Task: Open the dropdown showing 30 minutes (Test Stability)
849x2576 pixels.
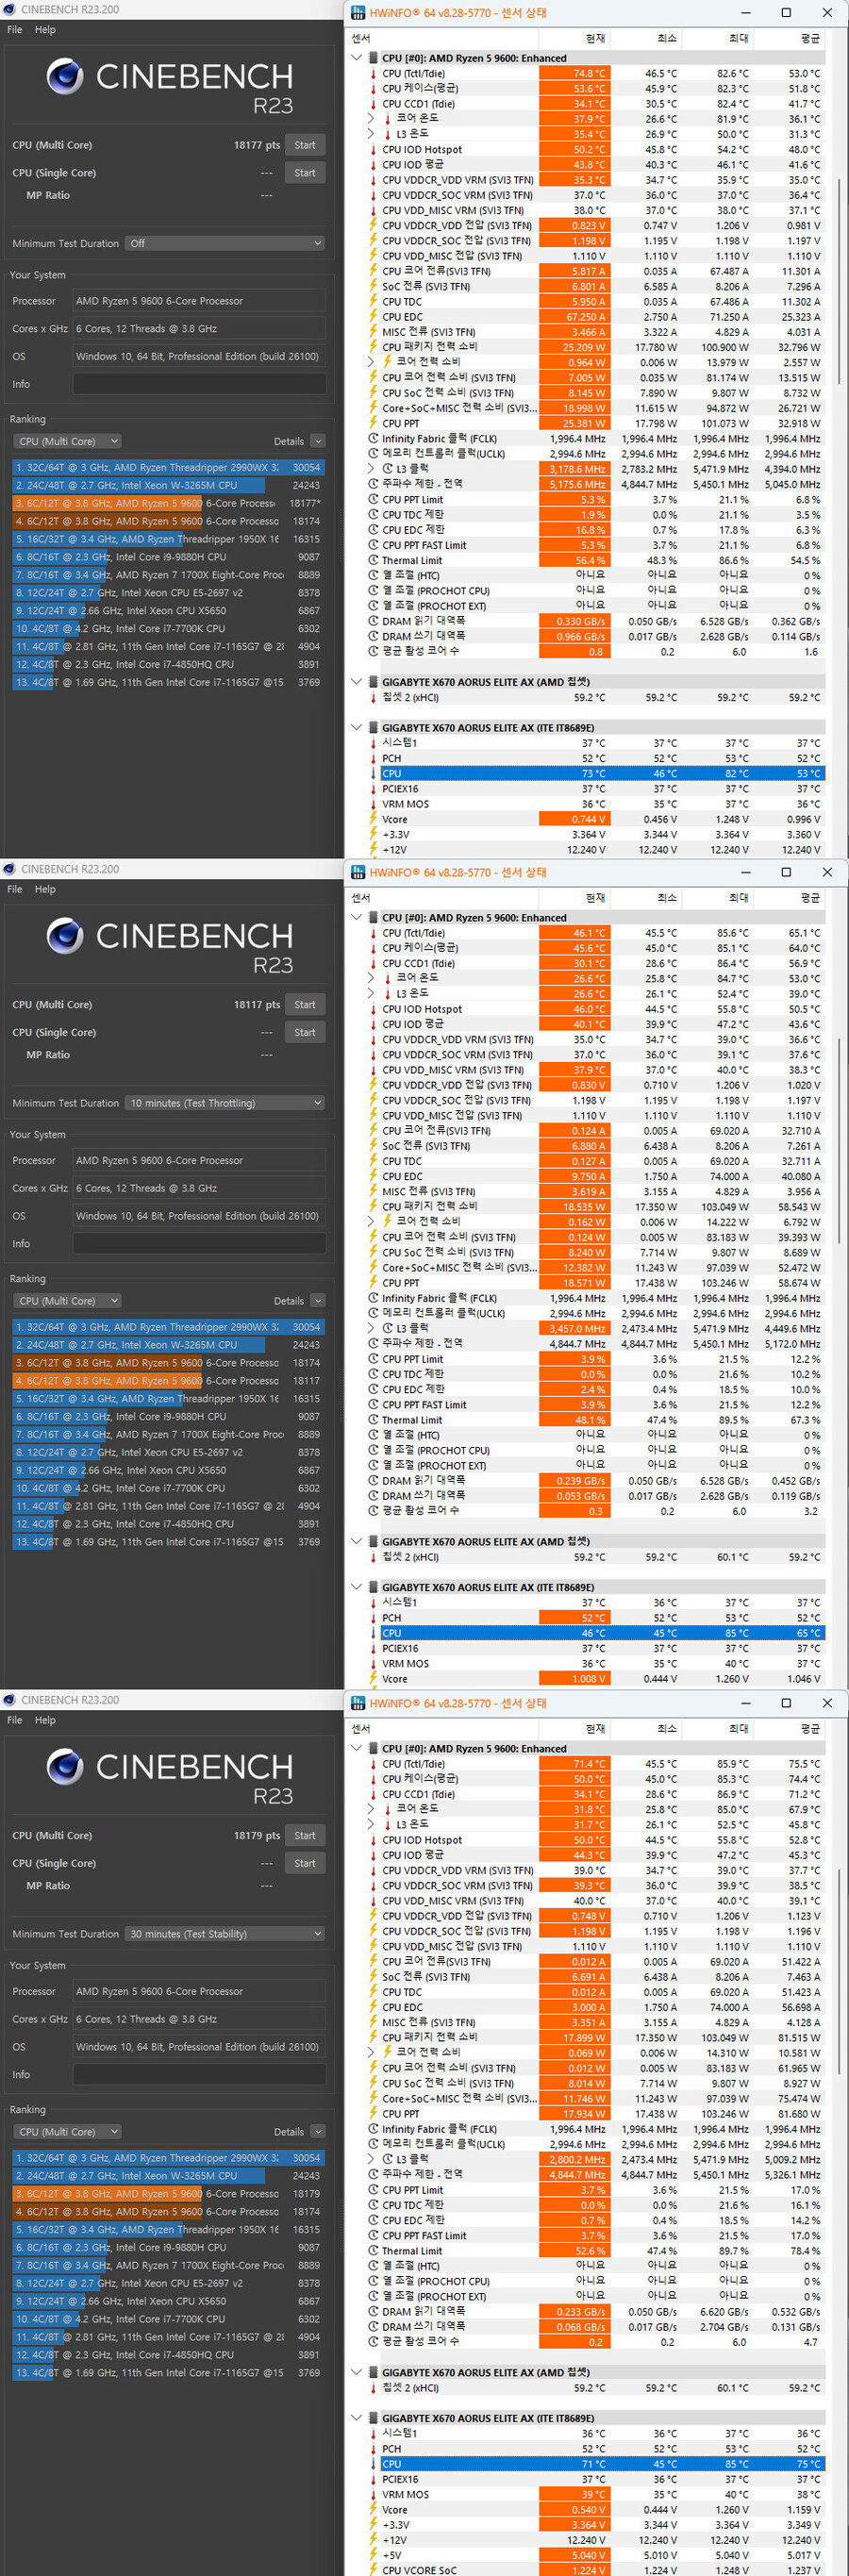Action: [225, 1934]
